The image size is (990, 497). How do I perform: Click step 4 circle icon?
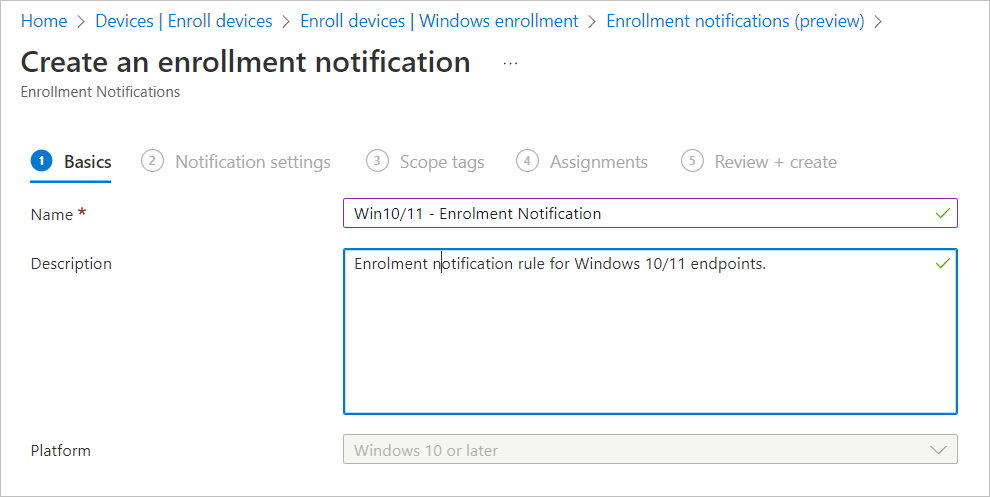(527, 161)
